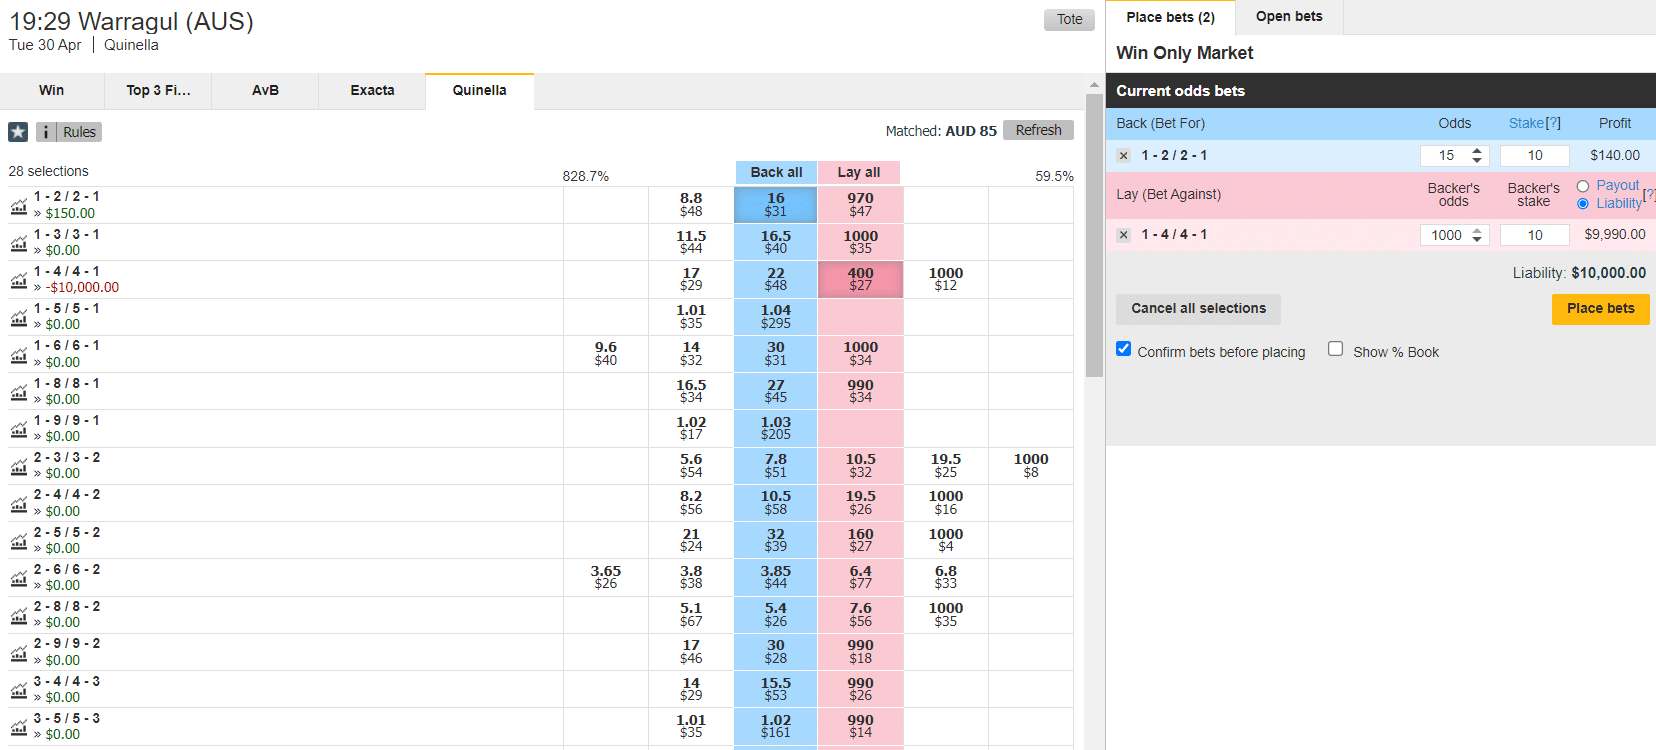This screenshot has height=750, width=1656.
Task: Edit the stake amount for the lay bet
Action: coord(1534,234)
